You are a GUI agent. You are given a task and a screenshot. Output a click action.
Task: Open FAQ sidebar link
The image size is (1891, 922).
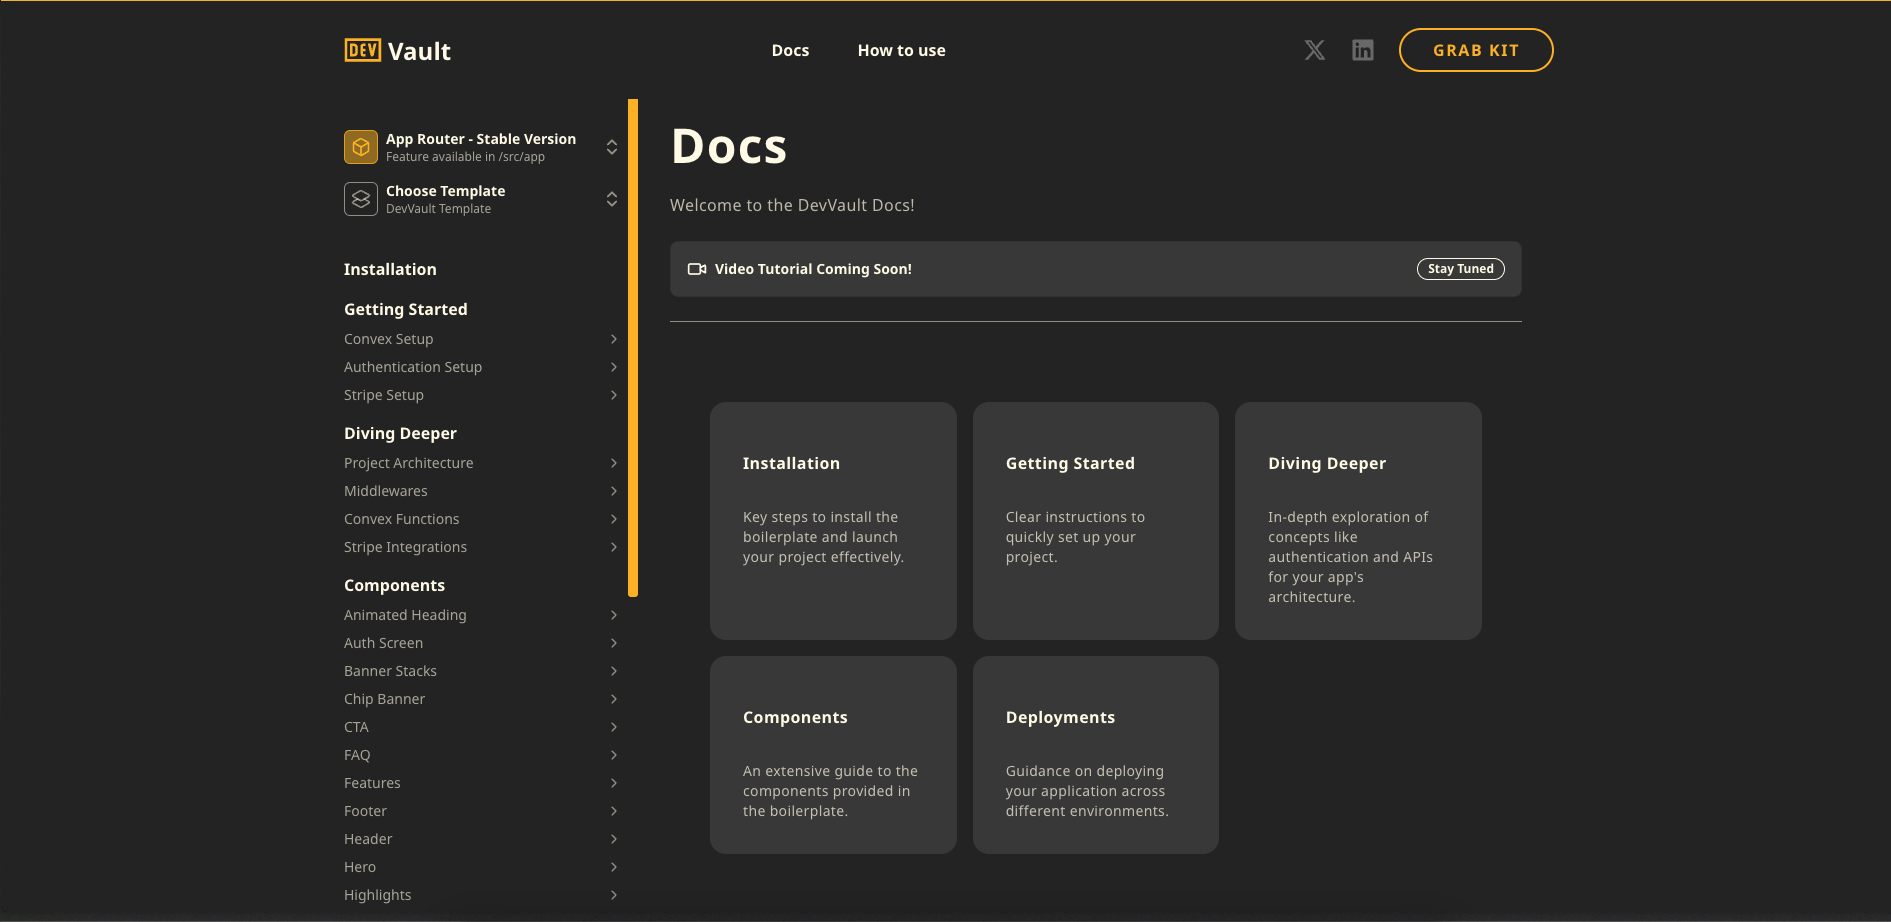click(x=357, y=755)
